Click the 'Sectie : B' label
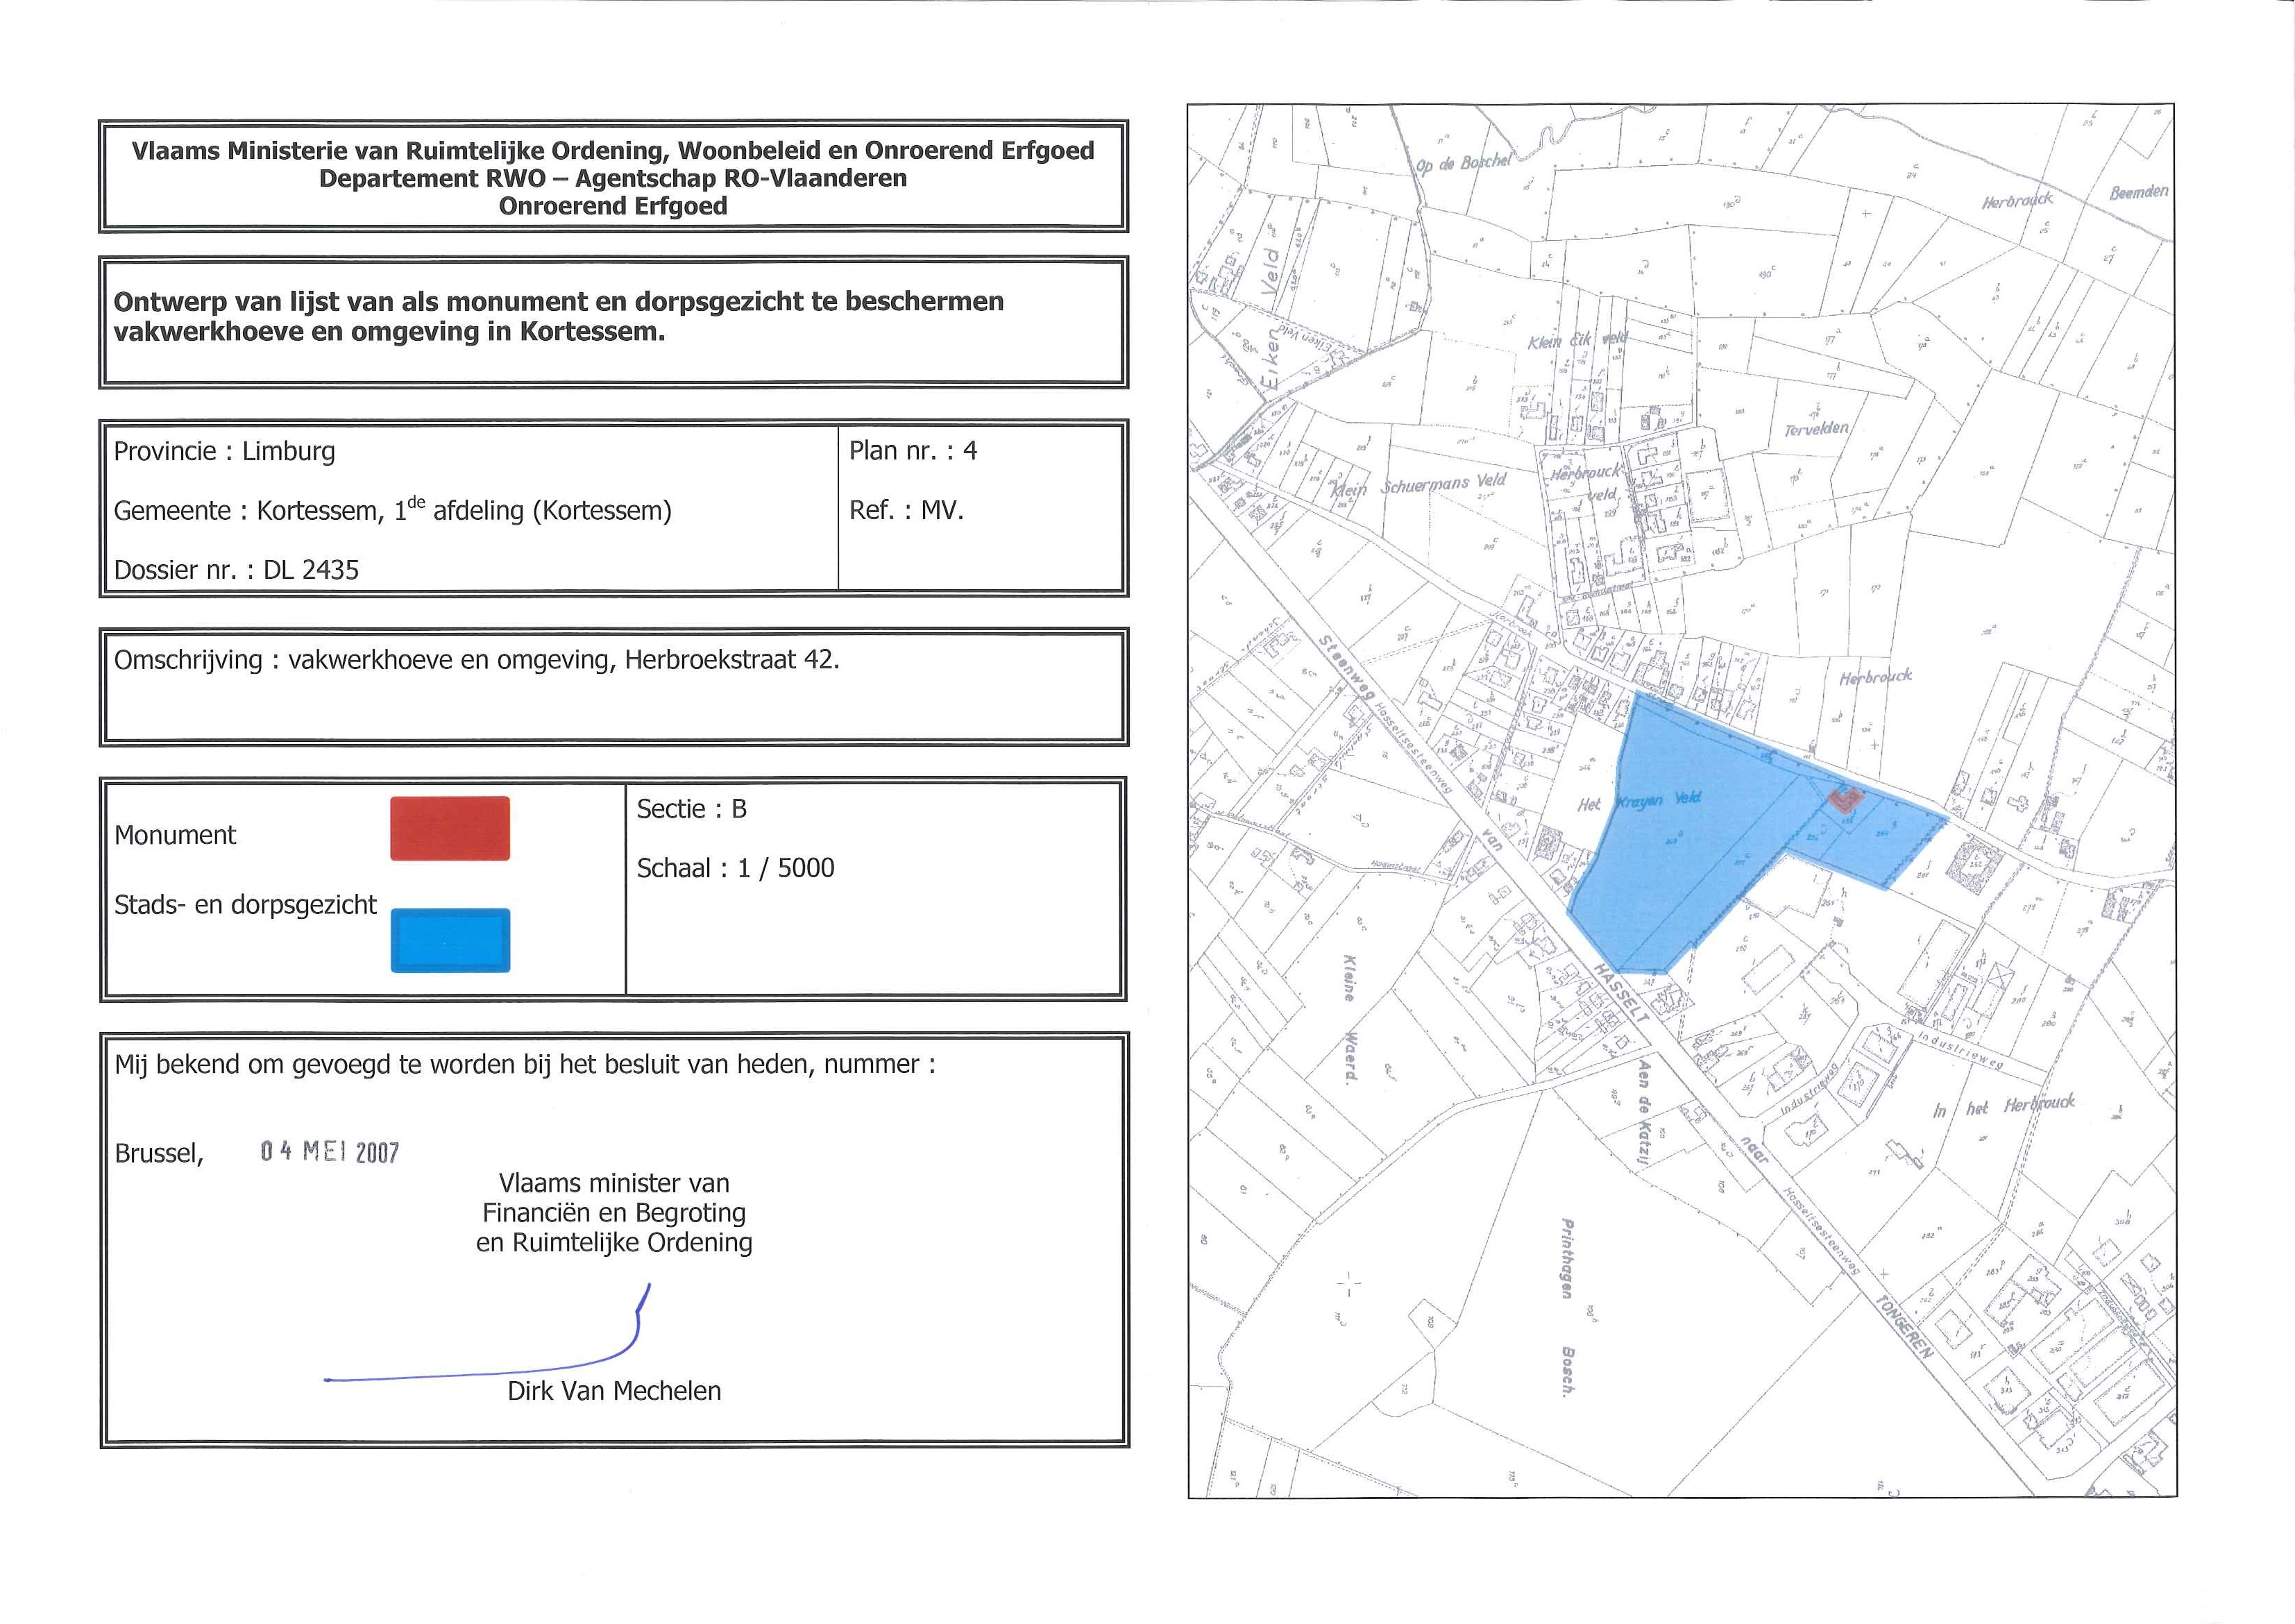This screenshot has height=1624, width=2295. [x=691, y=809]
